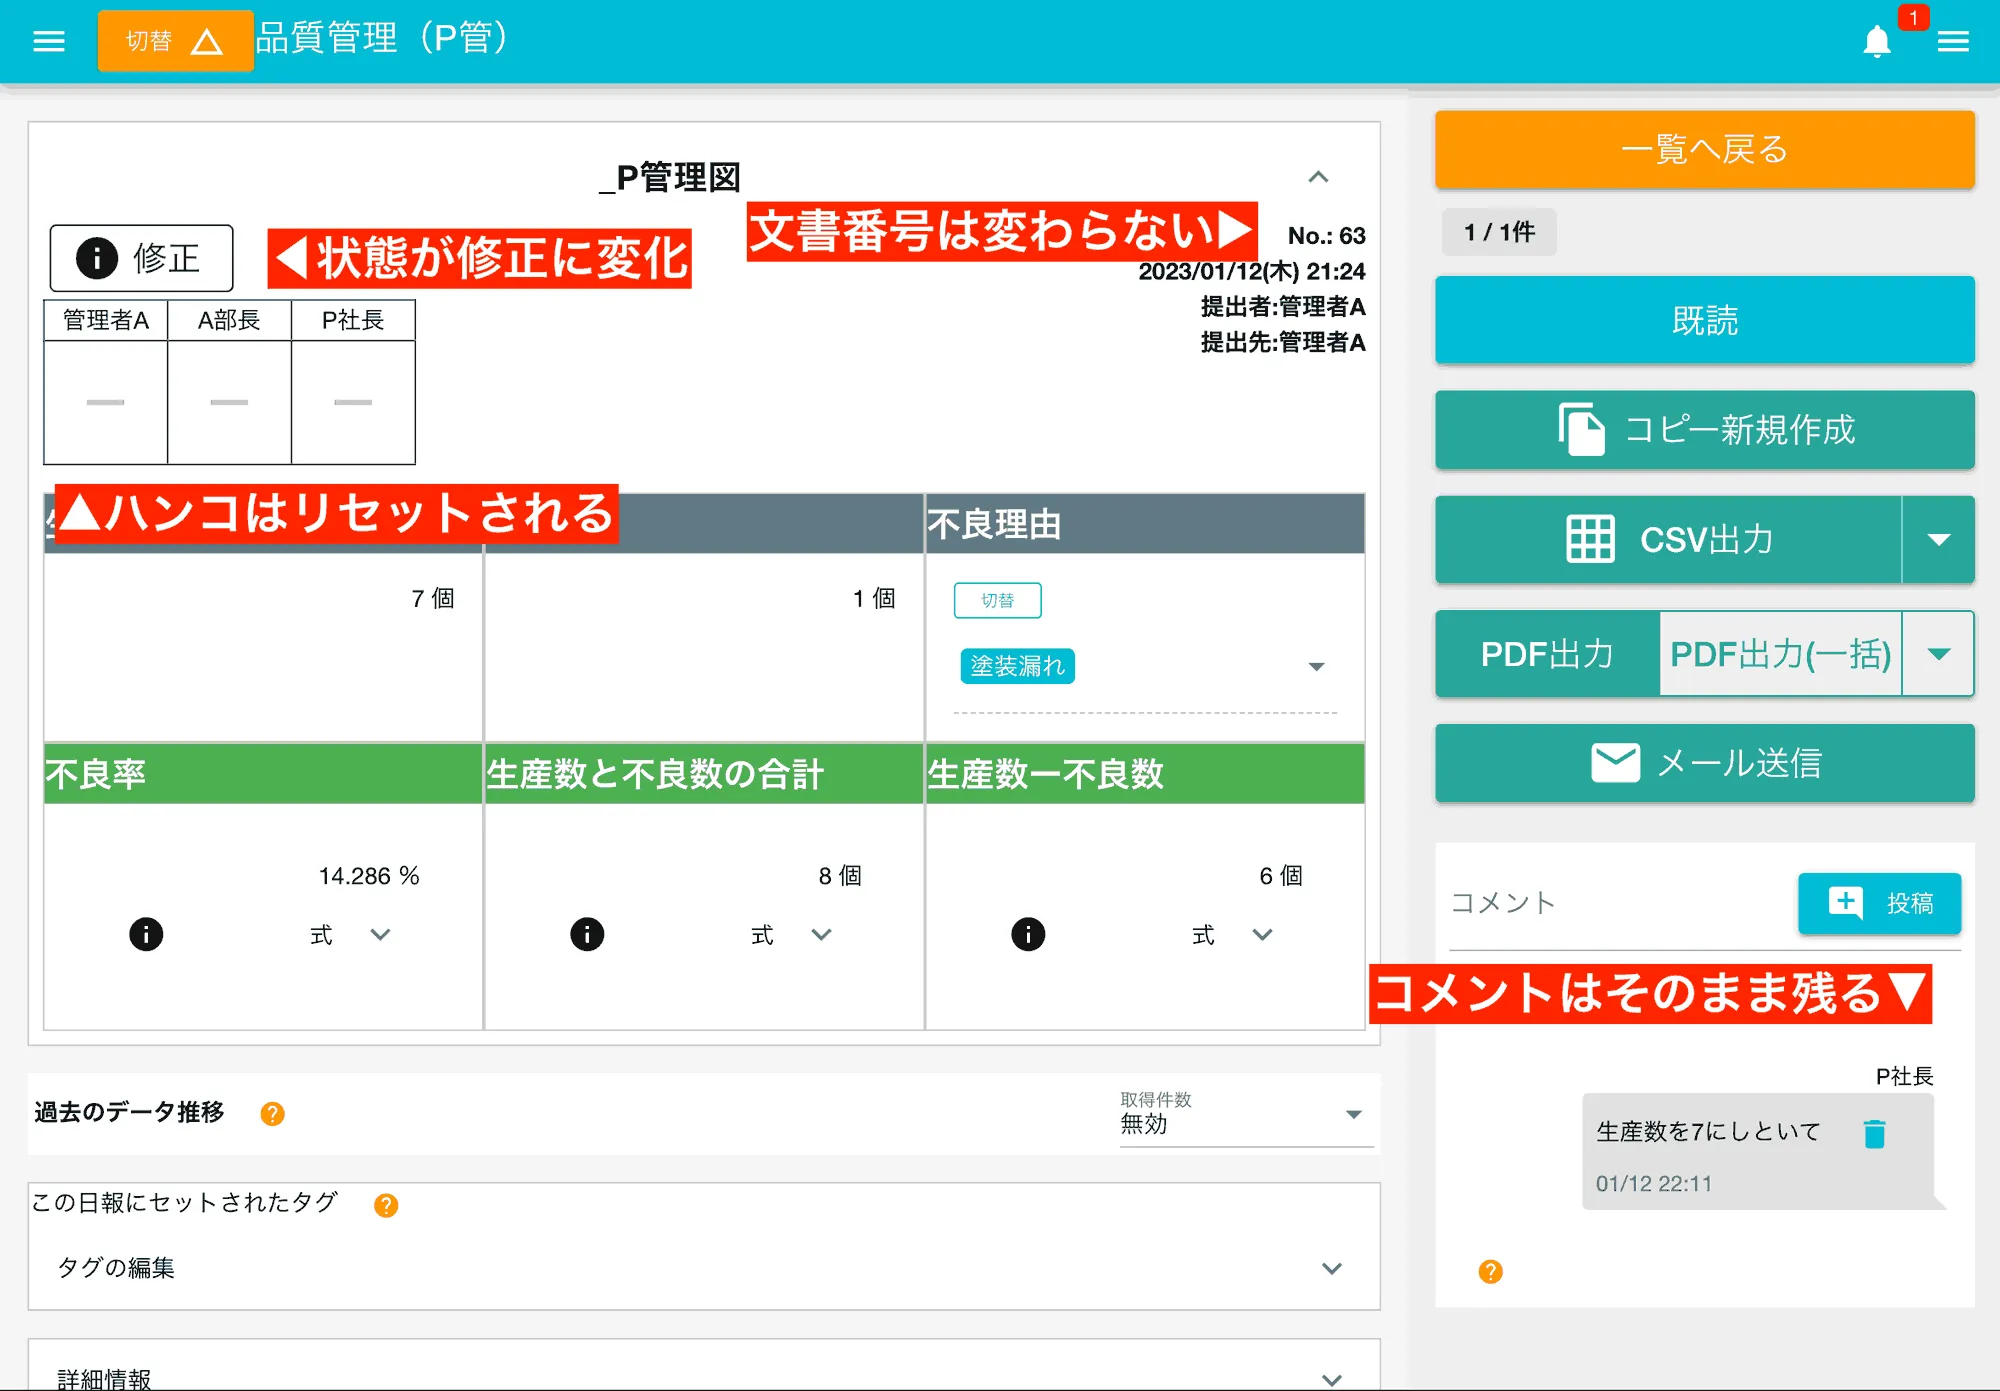
Task: Open the left hamburger menu
Action: (47, 41)
